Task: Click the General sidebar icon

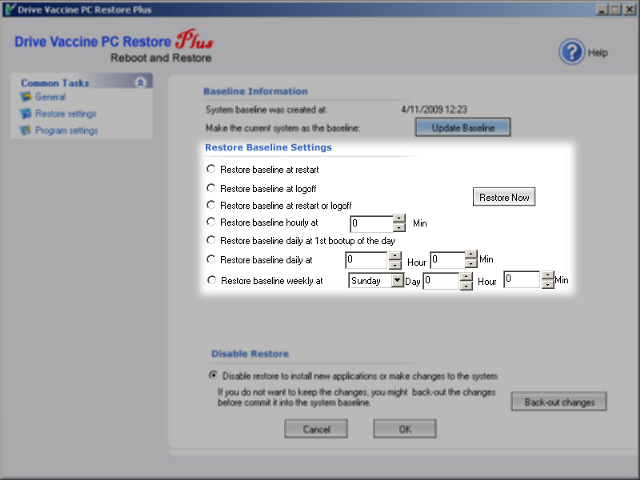Action: tap(26, 97)
